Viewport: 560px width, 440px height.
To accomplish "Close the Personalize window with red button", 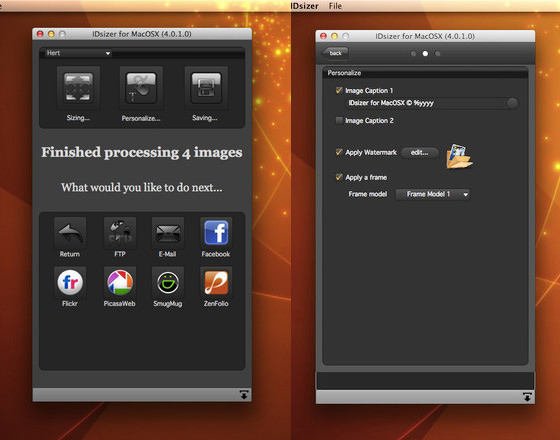I will click(x=323, y=36).
